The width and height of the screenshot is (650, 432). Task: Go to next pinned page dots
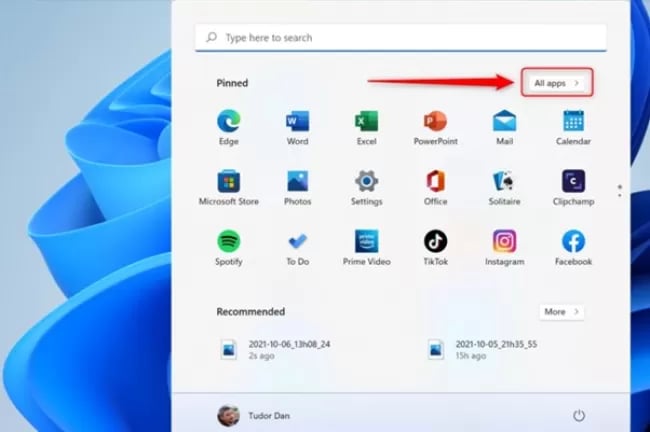tap(620, 191)
